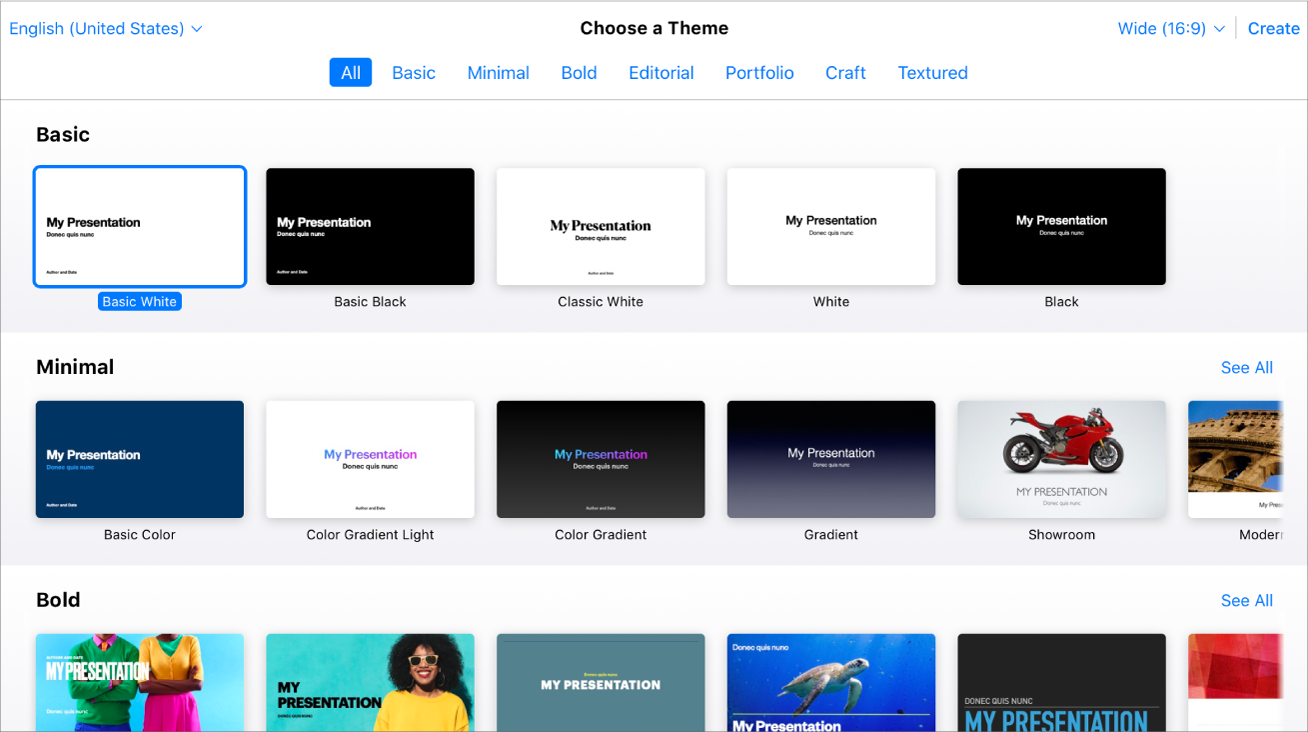1308x732 pixels.
Task: Click the Showroom label text
Action: click(1062, 535)
